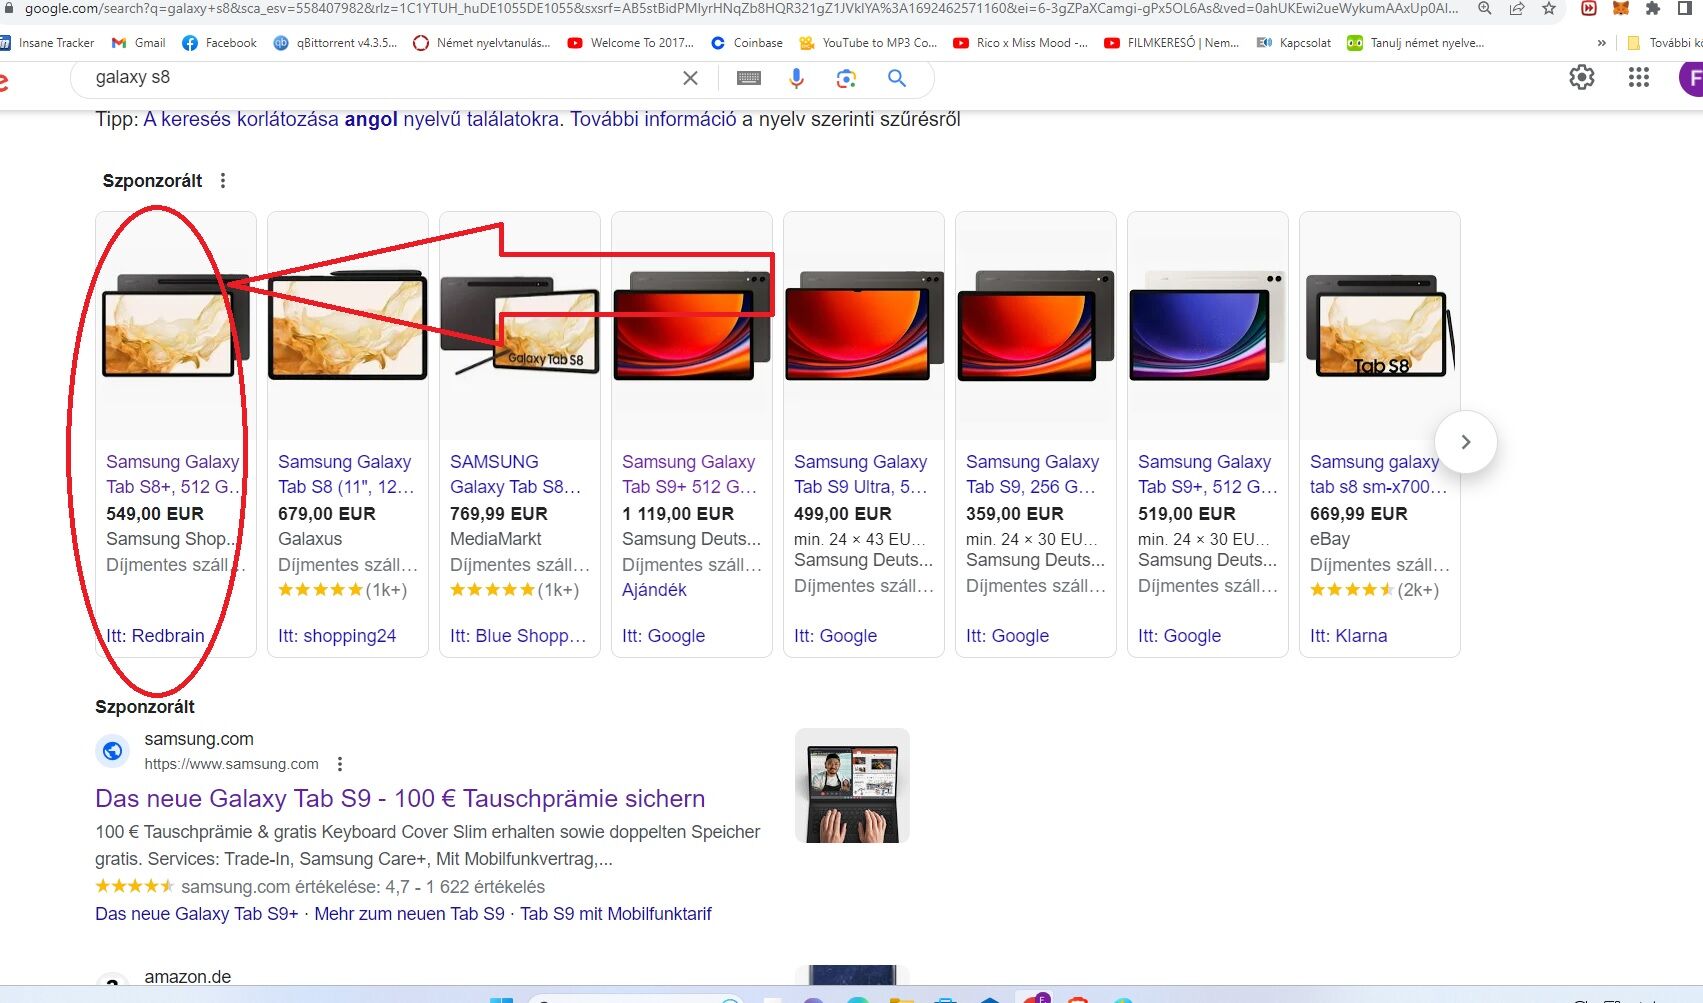
Task: Open the browser extensions puzzle icon
Action: (1653, 9)
